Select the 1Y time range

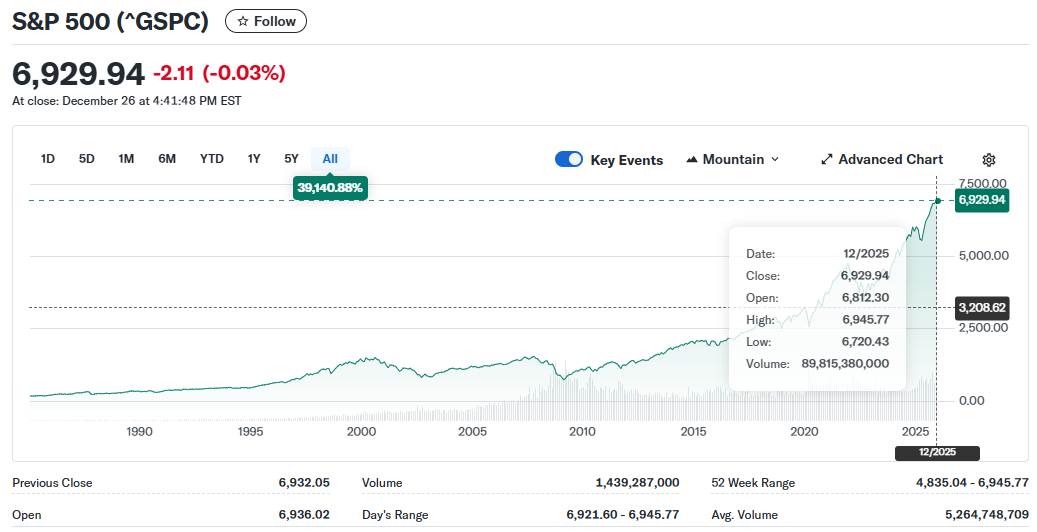coord(254,159)
